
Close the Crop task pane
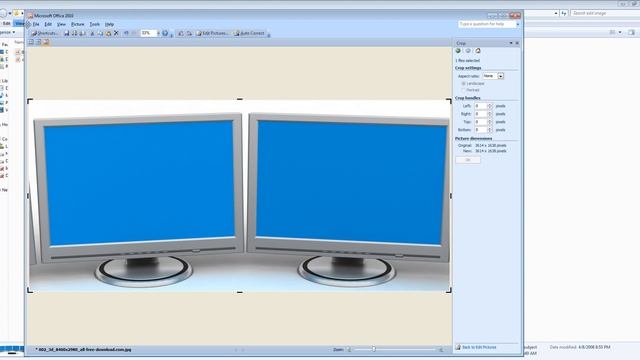coord(517,43)
